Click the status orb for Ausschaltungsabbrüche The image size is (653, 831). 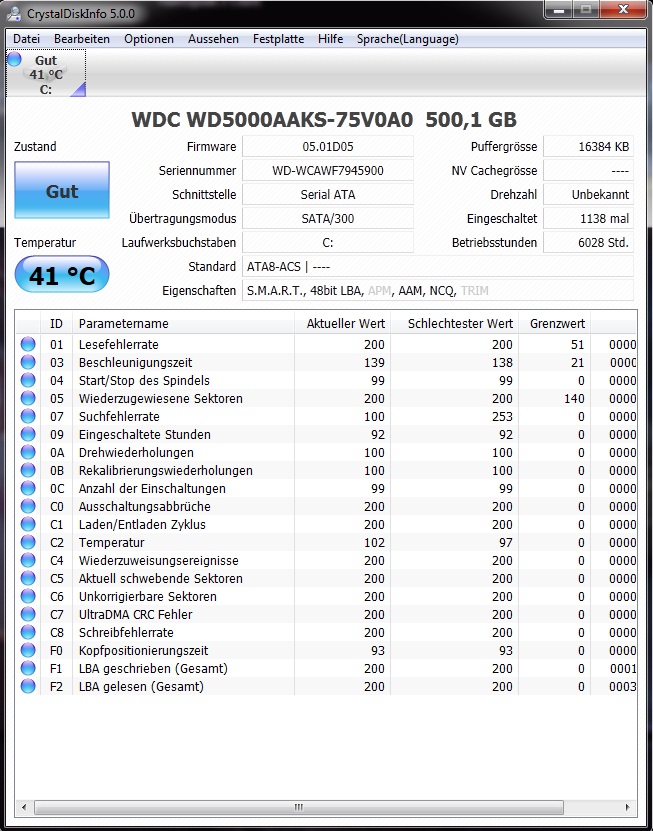[28, 507]
